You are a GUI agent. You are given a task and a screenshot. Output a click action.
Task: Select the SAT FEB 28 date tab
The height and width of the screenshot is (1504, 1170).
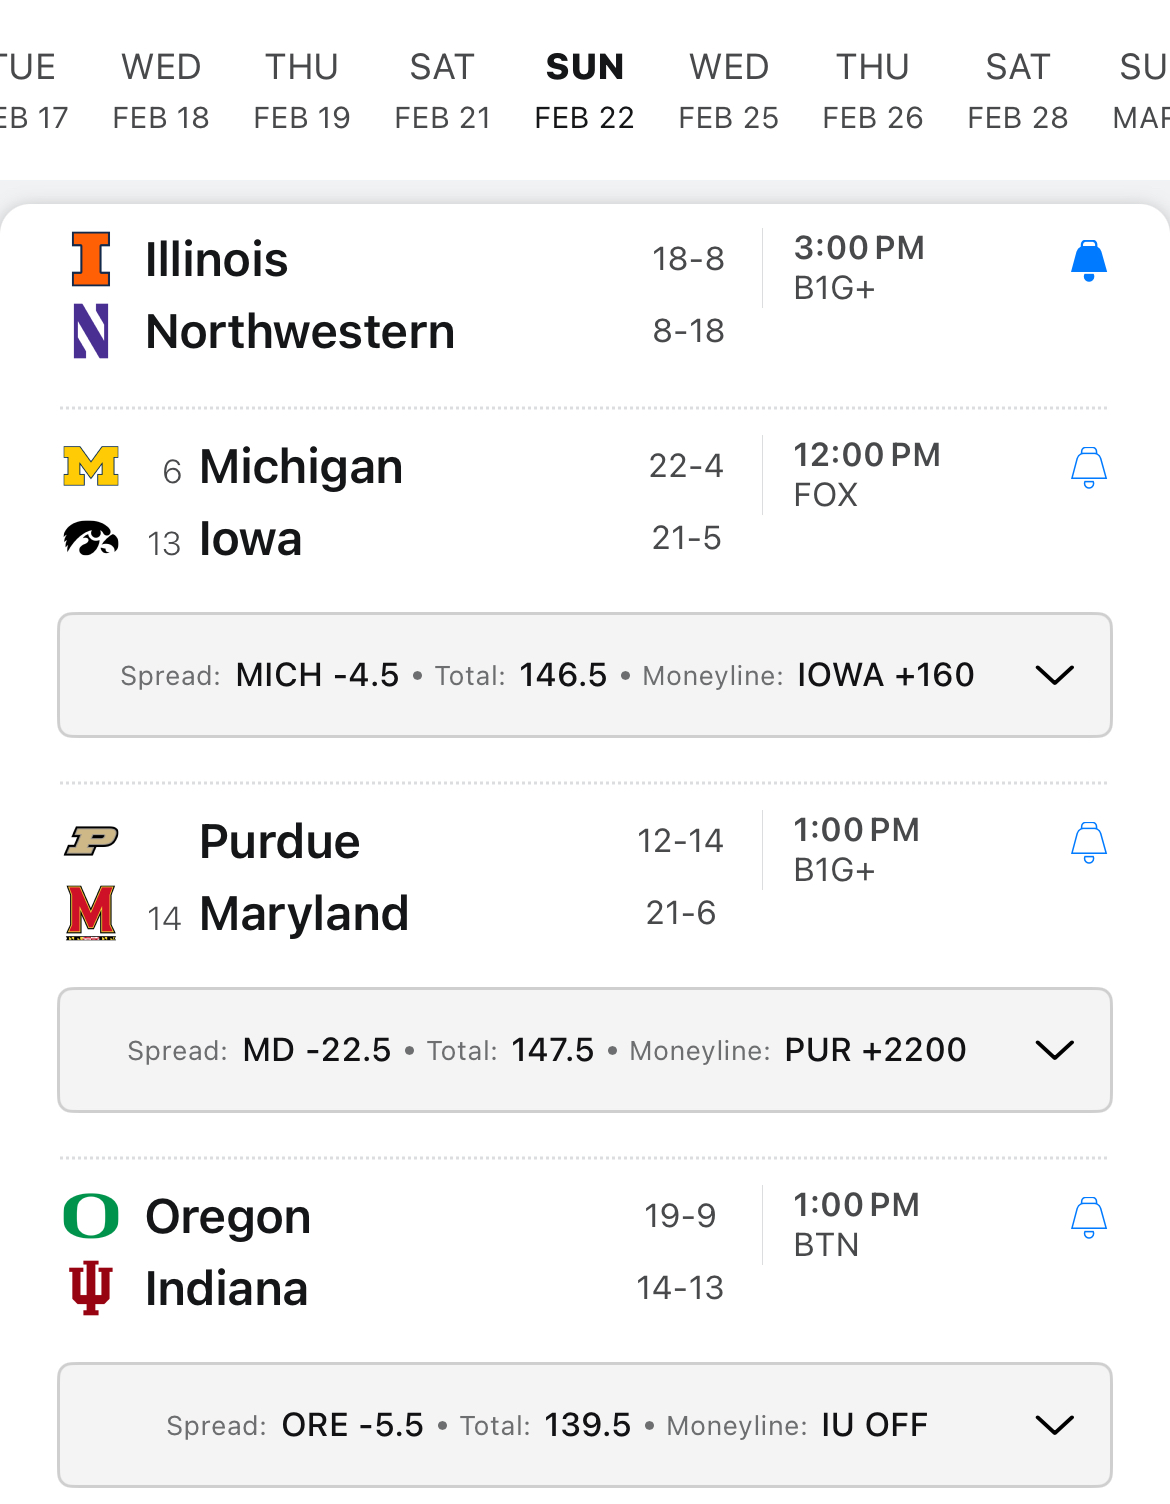coord(1017,91)
